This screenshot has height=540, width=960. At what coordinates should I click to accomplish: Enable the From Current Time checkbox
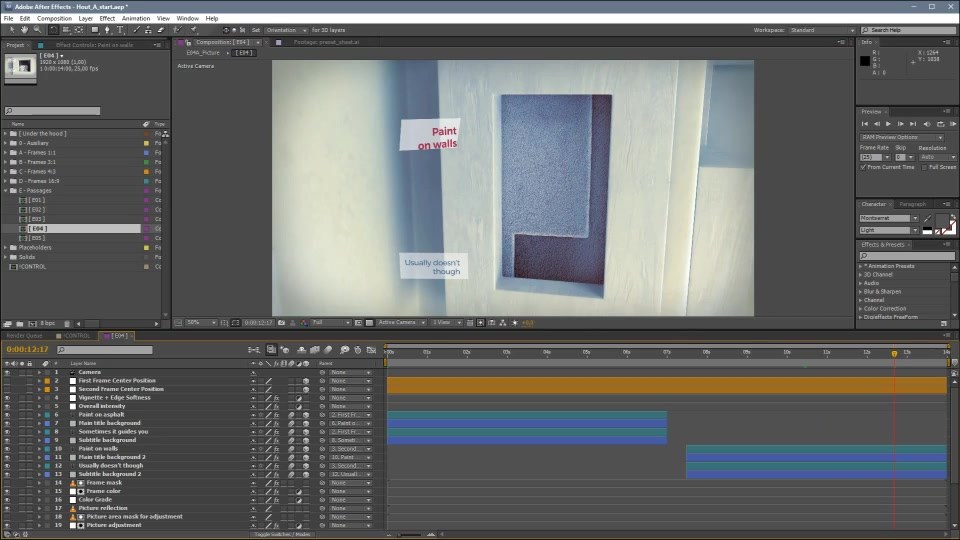click(x=863, y=167)
